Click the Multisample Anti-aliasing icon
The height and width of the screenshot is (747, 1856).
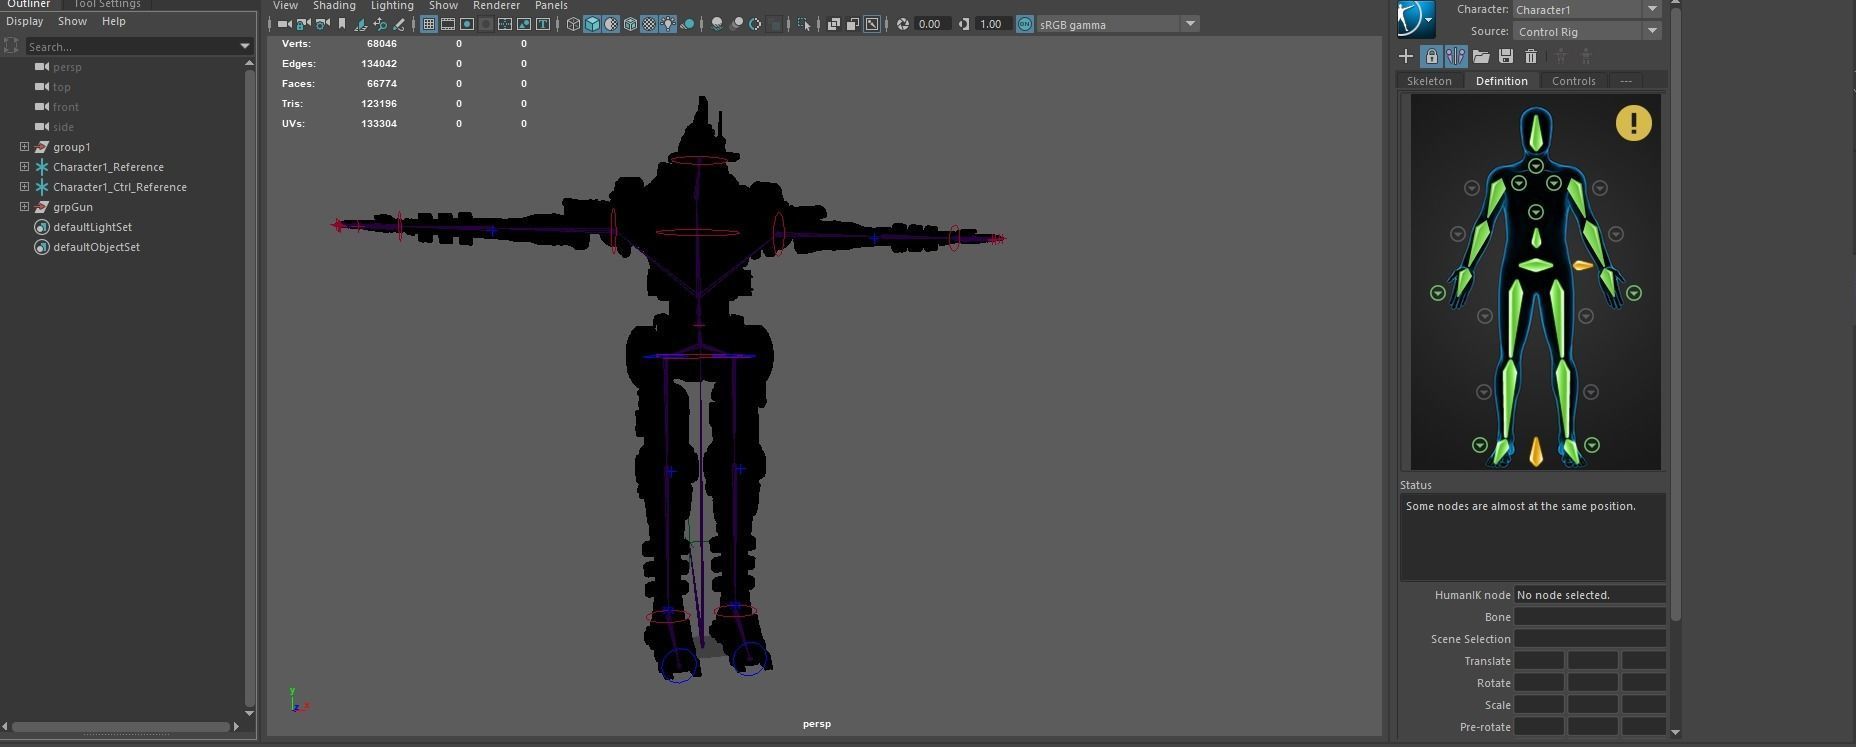pos(755,24)
